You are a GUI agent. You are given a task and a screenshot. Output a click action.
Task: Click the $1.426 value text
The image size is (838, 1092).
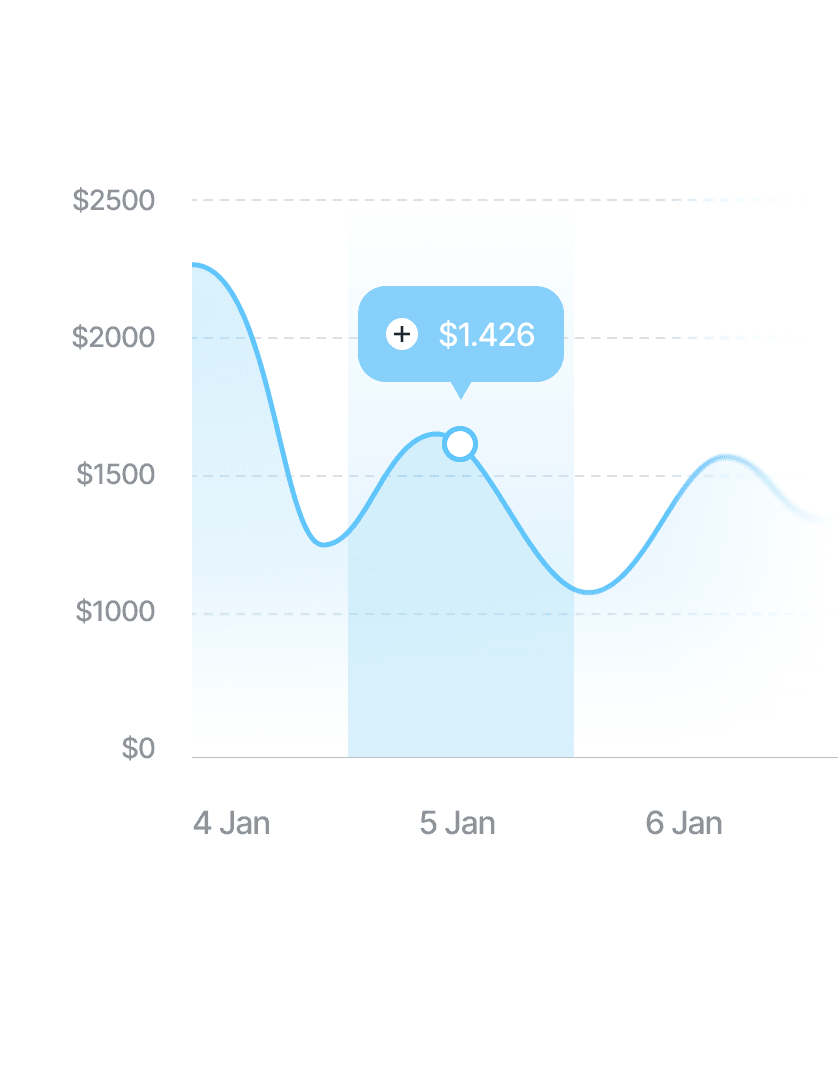486,335
